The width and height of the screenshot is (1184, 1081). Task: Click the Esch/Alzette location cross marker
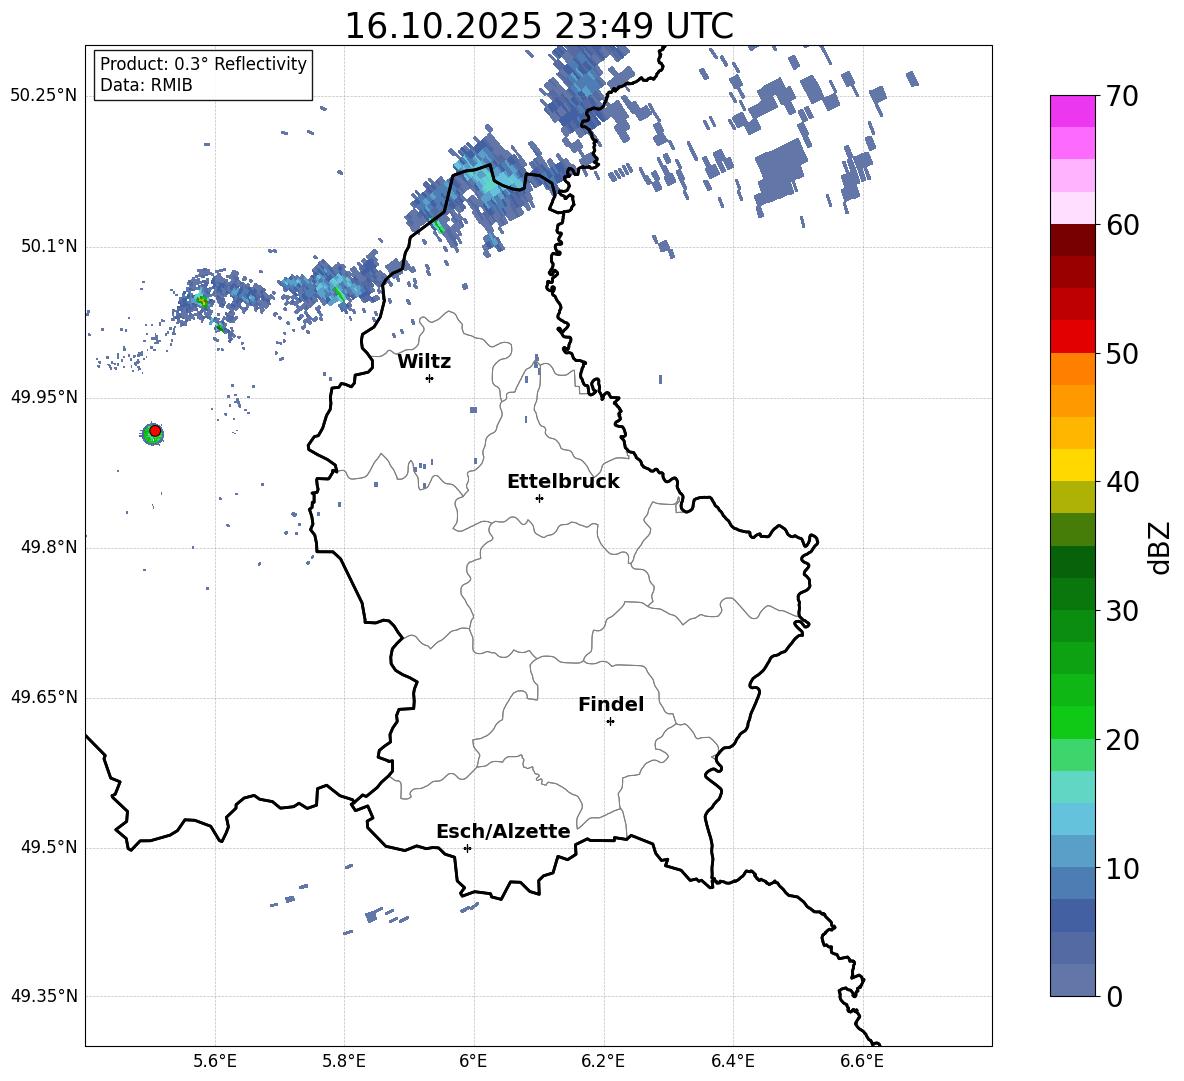pos(467,848)
